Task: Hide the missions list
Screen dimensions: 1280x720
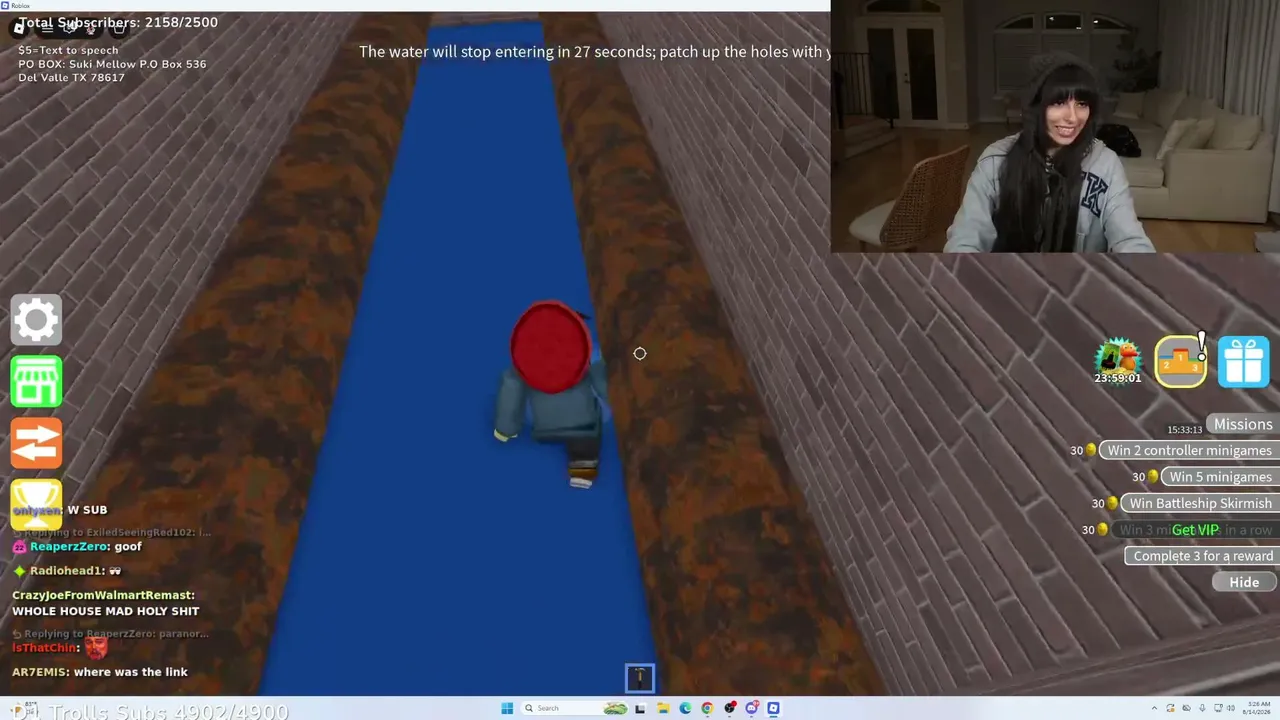Action: click(1244, 582)
